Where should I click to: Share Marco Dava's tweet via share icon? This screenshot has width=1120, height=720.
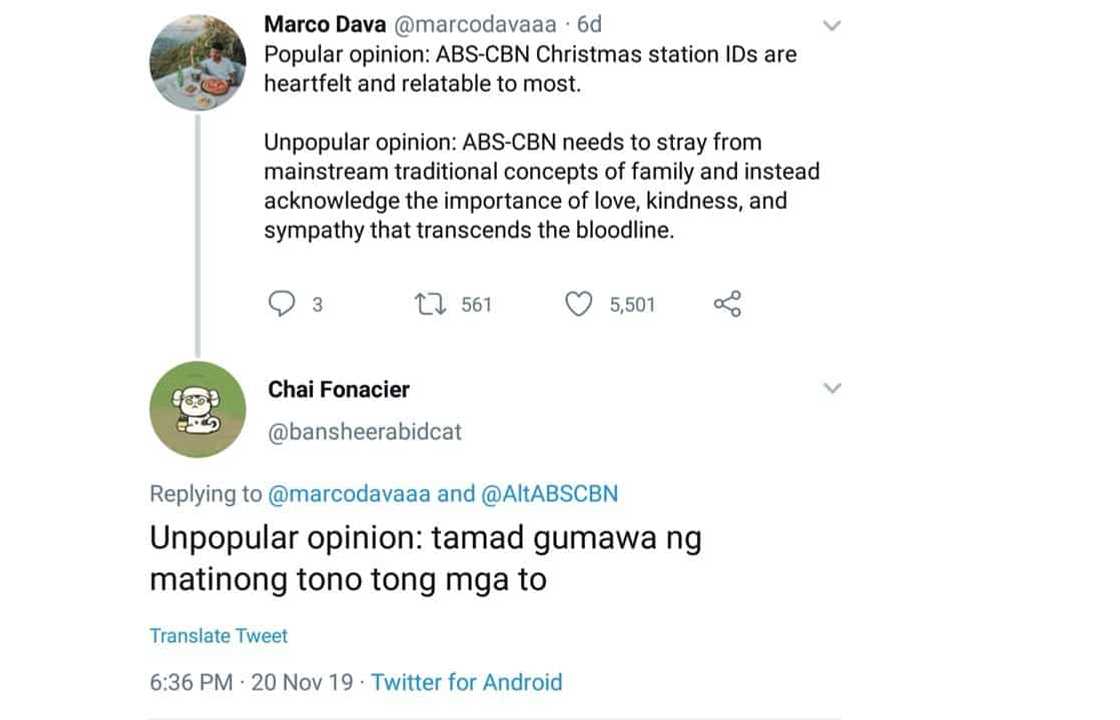click(x=727, y=304)
